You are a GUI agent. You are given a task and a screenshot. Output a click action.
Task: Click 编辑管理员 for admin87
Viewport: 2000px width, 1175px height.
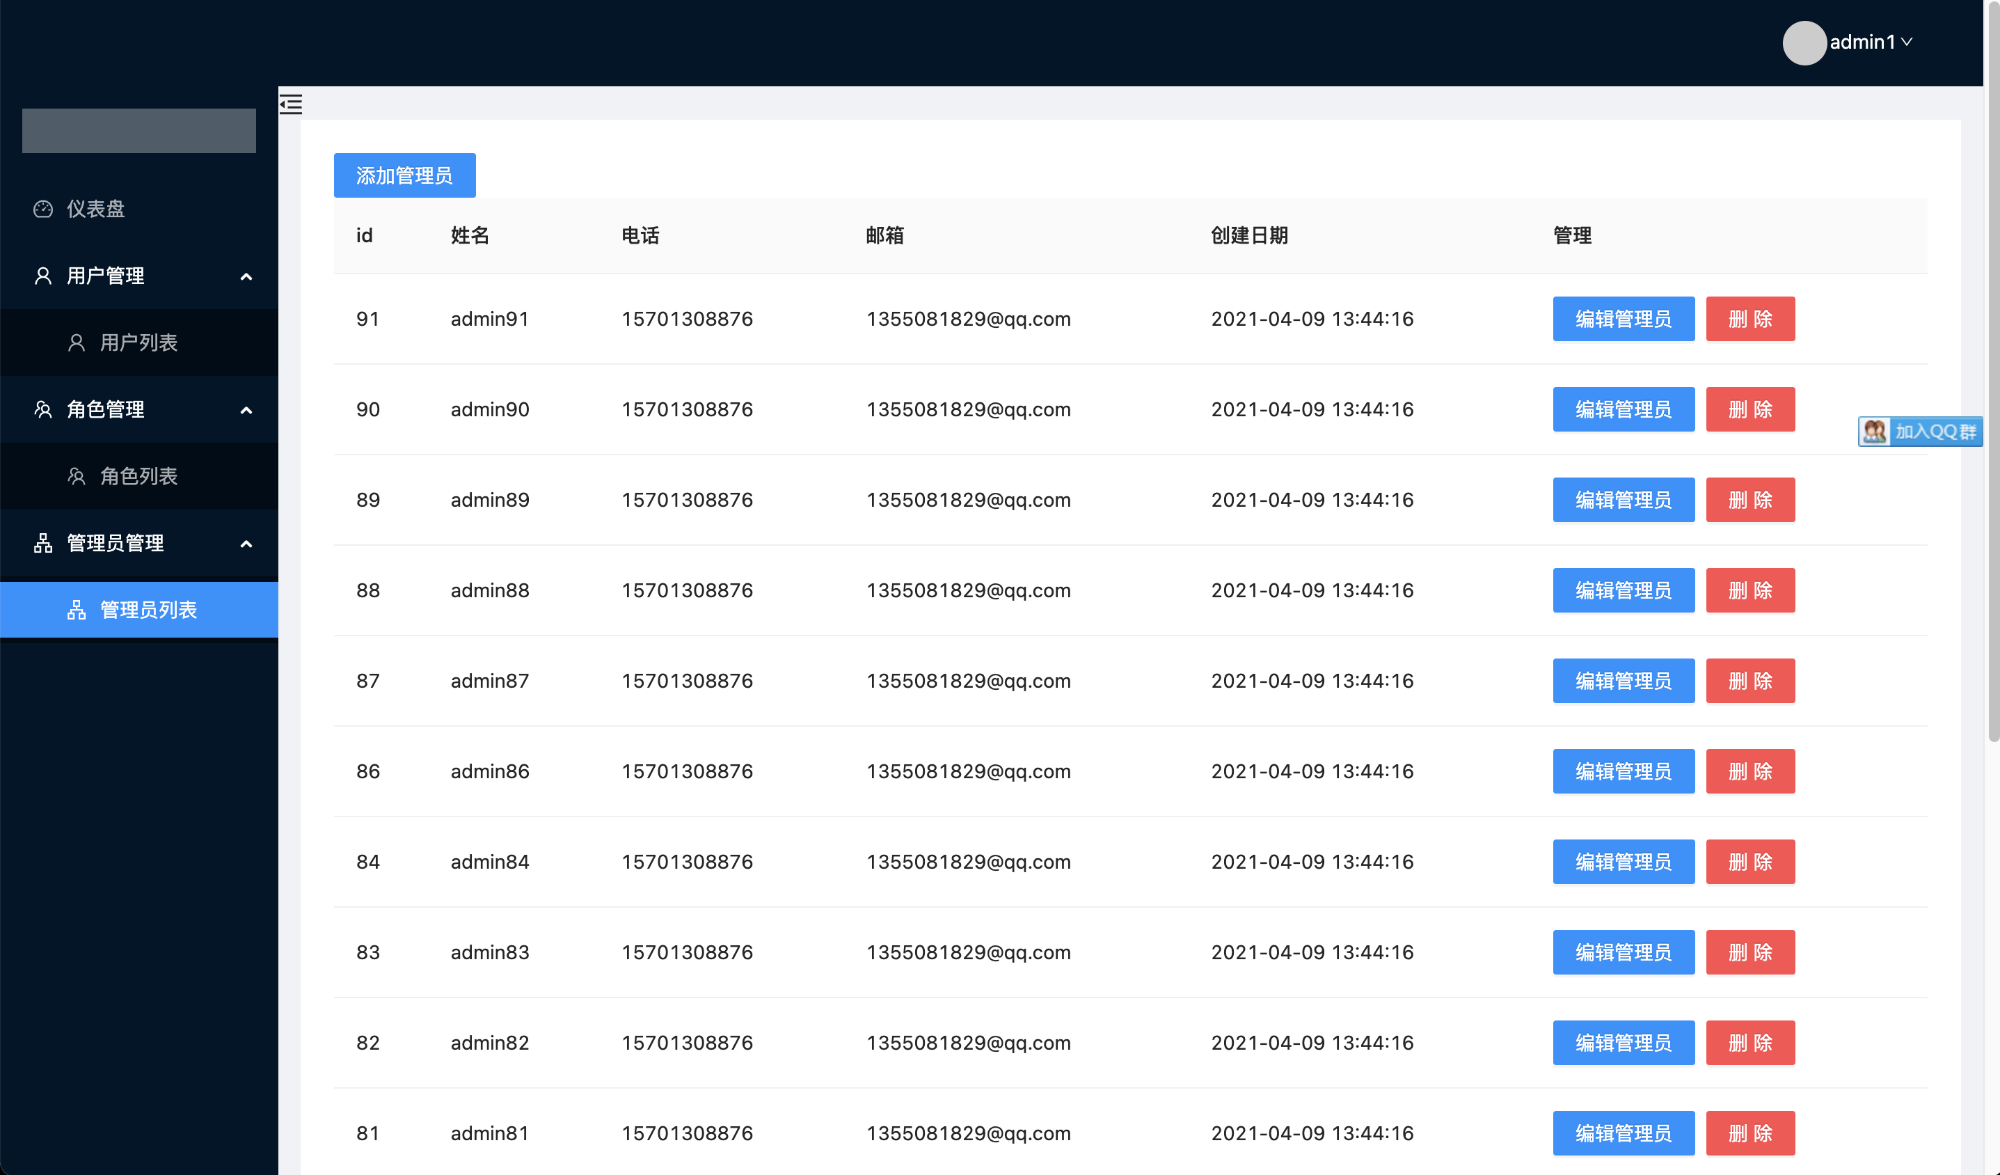(1623, 681)
